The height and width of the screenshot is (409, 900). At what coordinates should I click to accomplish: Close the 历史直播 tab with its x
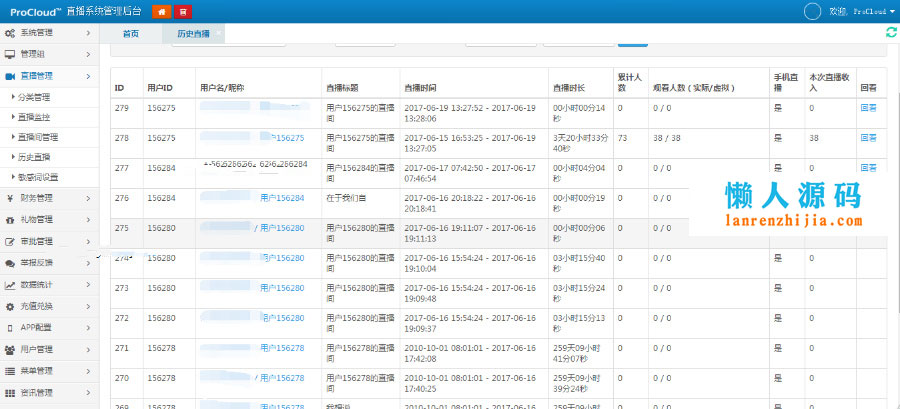[218, 33]
